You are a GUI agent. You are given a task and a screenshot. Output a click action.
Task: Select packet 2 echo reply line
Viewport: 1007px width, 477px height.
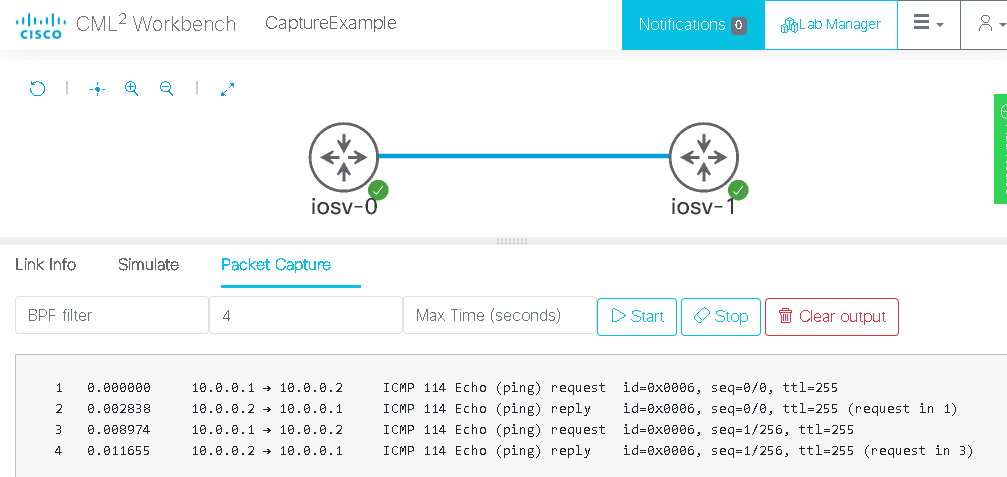click(506, 408)
